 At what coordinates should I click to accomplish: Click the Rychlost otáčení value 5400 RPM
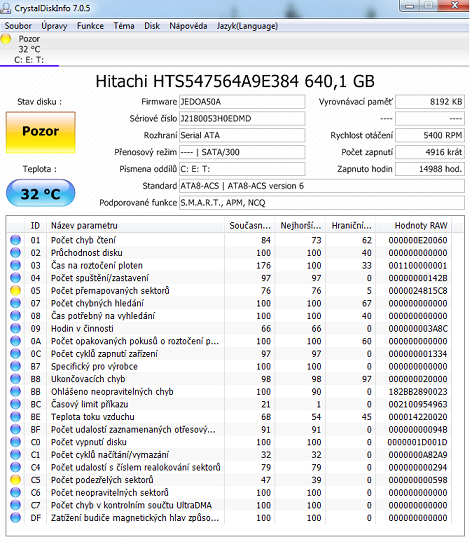point(430,135)
